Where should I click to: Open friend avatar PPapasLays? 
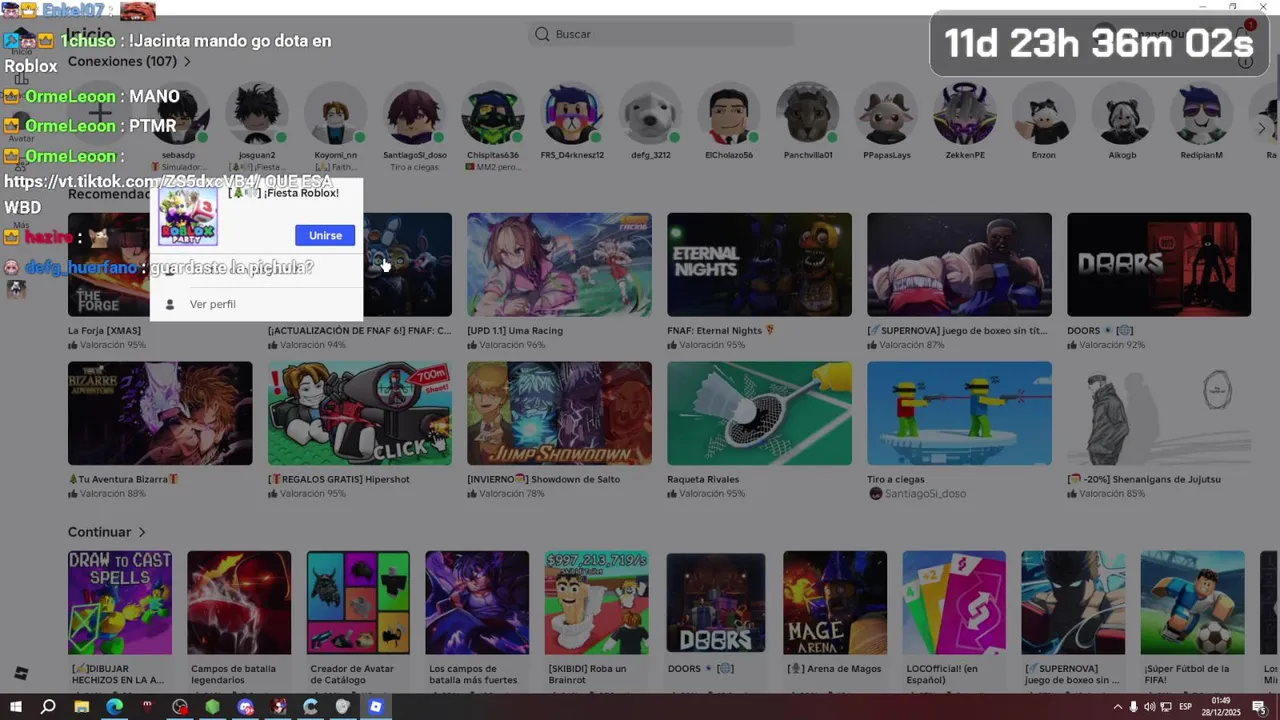coord(886,114)
